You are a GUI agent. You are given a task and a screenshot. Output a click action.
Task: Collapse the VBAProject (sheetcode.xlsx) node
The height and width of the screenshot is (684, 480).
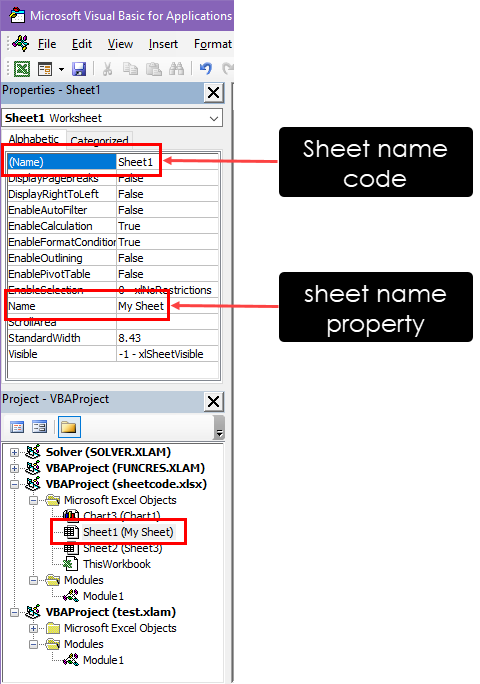pos(14,484)
